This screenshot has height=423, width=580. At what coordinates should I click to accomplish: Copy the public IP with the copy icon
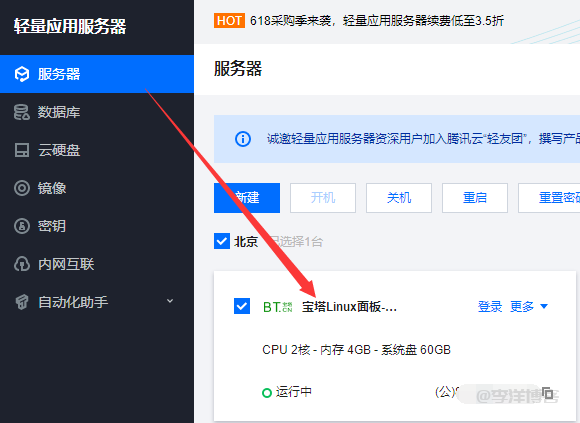(x=548, y=393)
